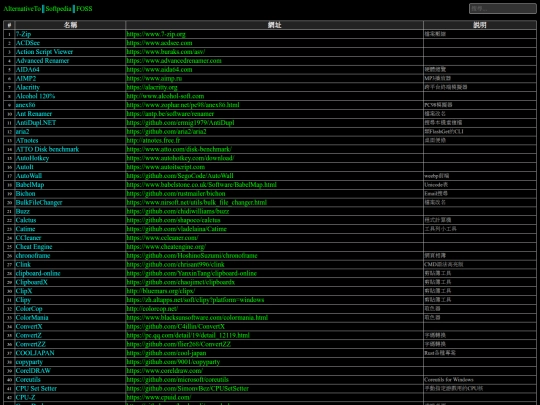Viewport: 540px width, 405px height.
Task: Open https://www.7-zip.org link
Action: (156, 34)
